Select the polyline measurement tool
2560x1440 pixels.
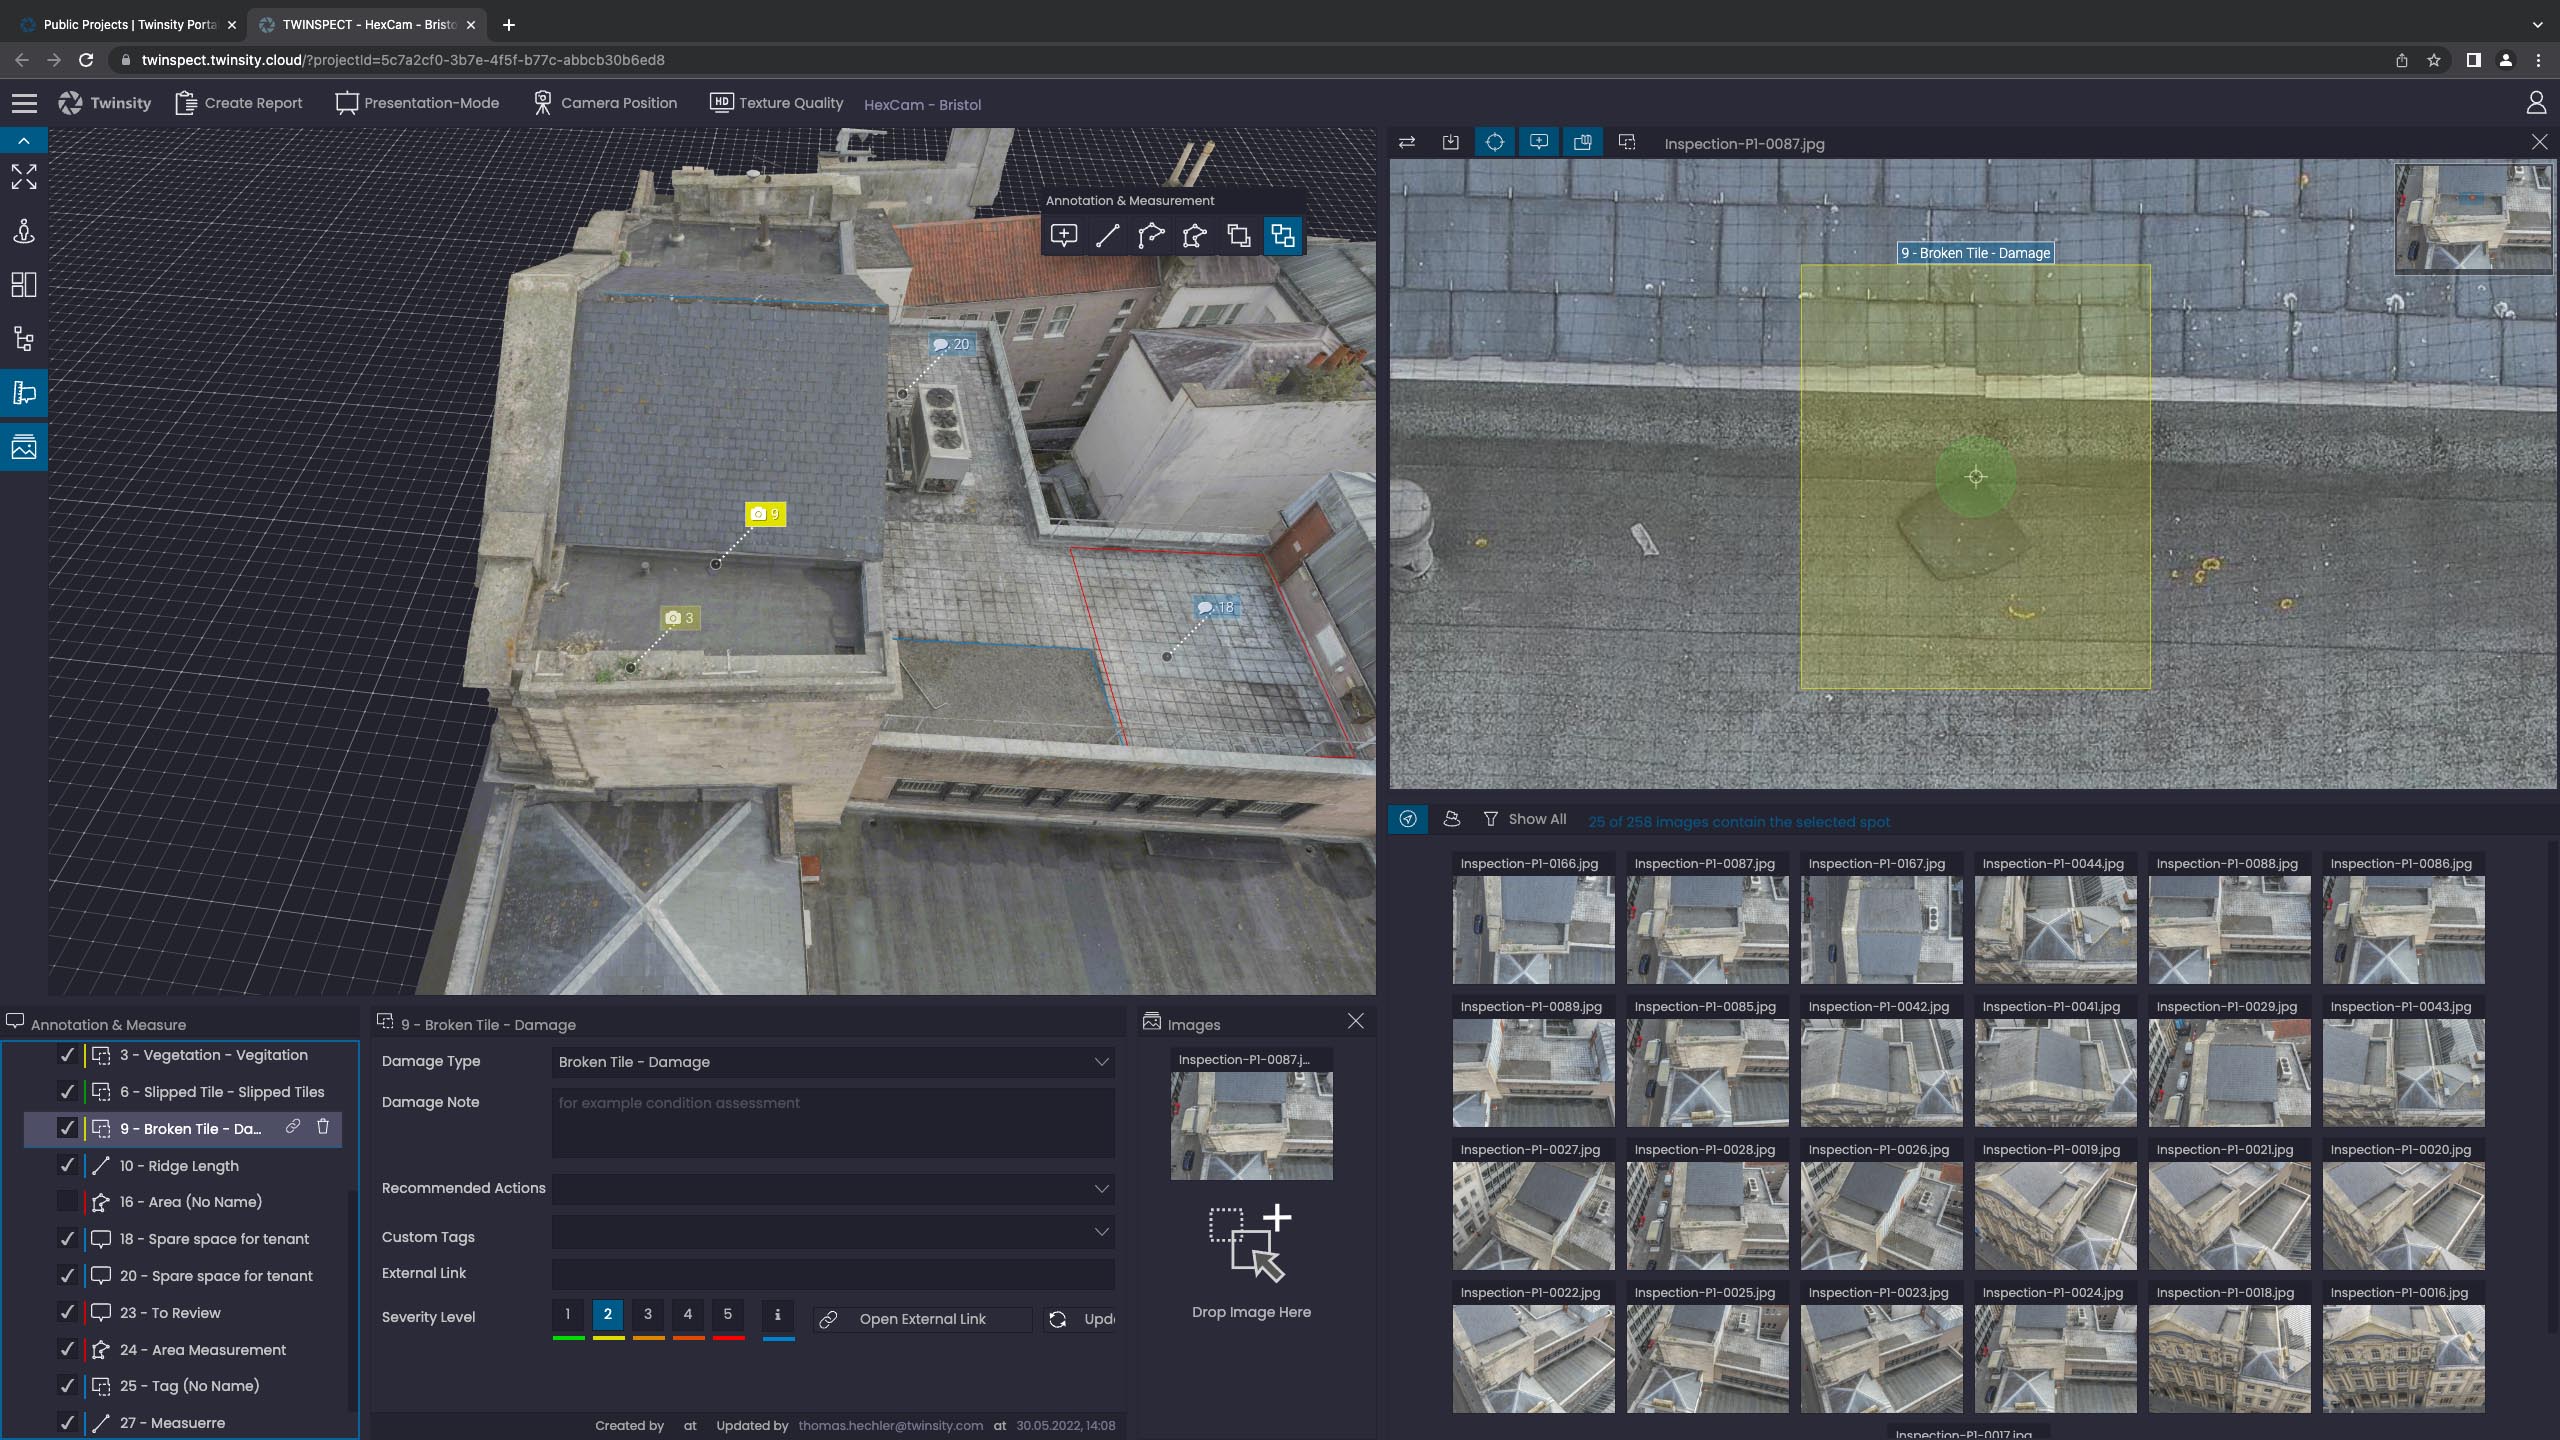(1151, 236)
